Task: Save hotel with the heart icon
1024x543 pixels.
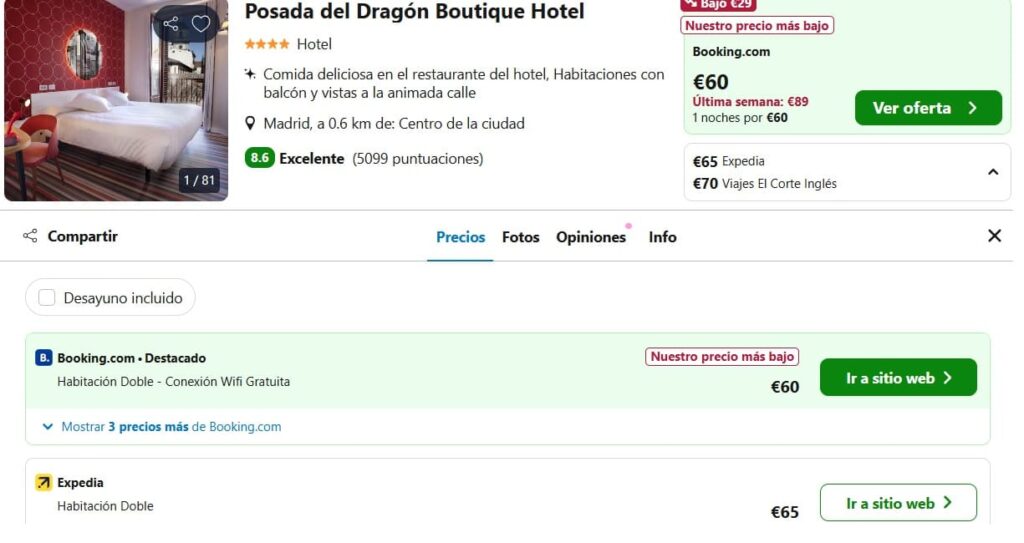Action: [200, 24]
